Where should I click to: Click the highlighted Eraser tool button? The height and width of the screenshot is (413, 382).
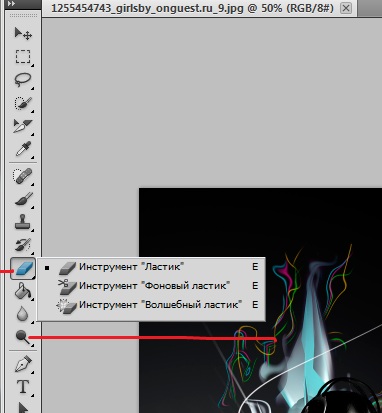click(23, 268)
